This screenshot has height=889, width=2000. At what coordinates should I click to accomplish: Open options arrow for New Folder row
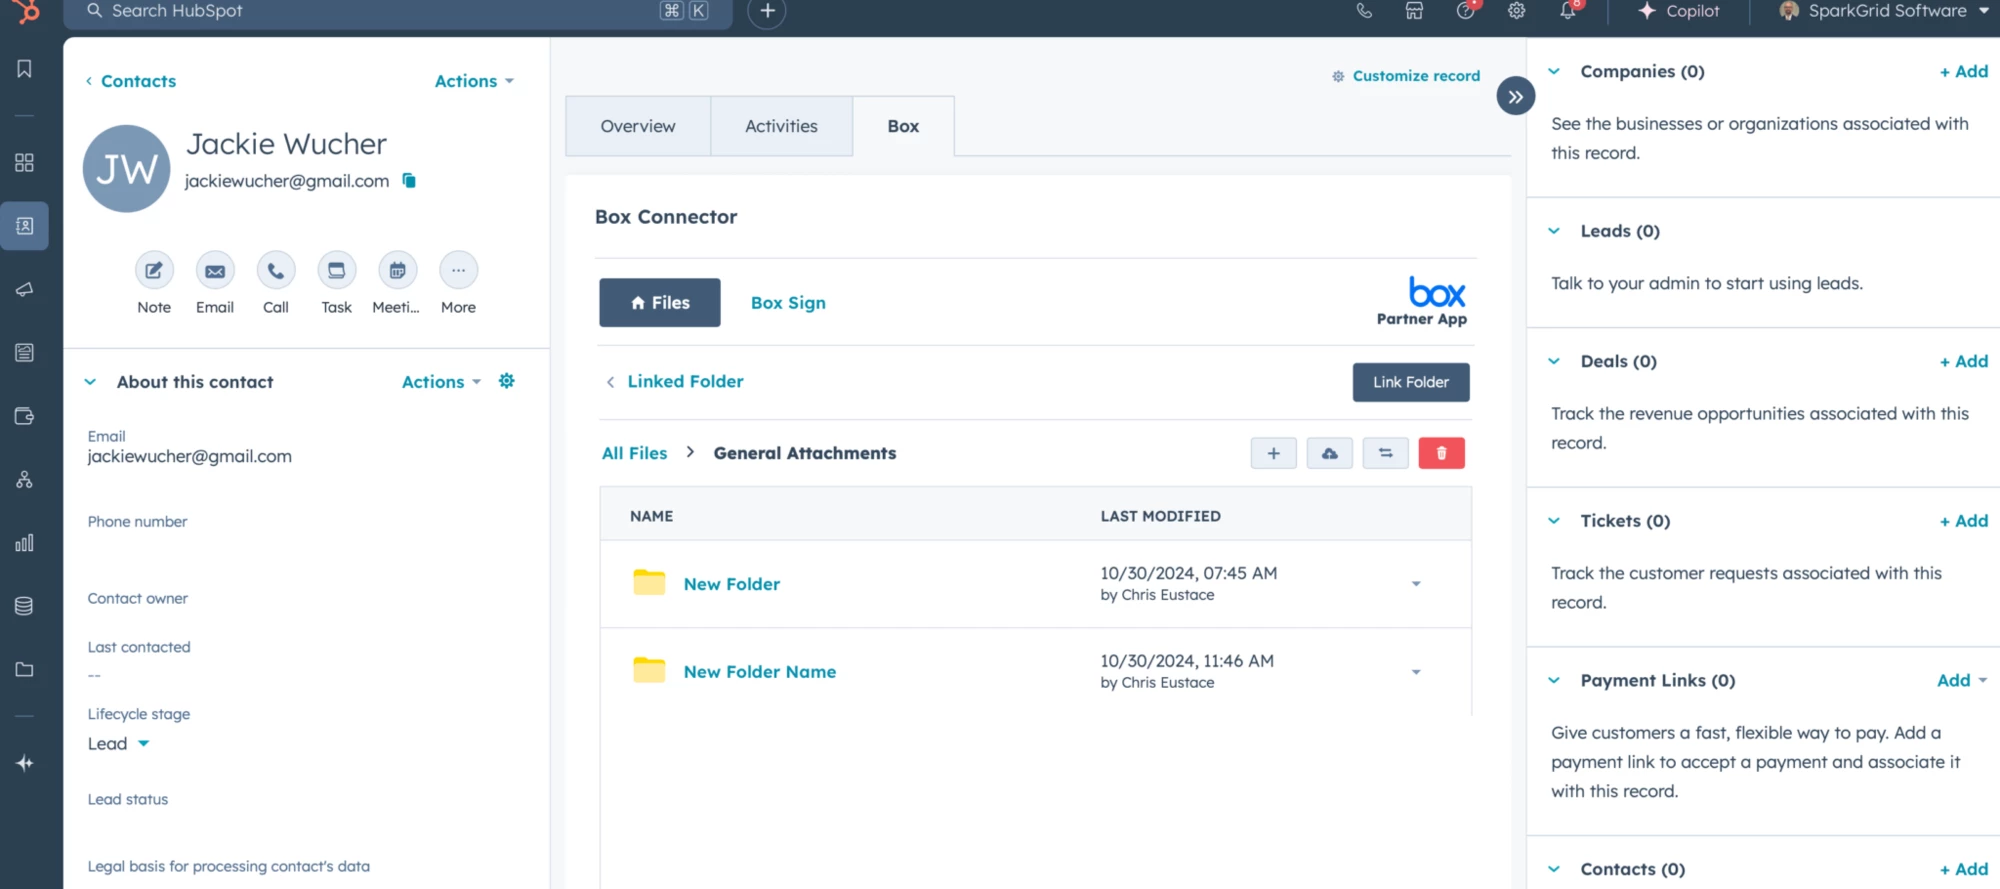[1416, 584]
